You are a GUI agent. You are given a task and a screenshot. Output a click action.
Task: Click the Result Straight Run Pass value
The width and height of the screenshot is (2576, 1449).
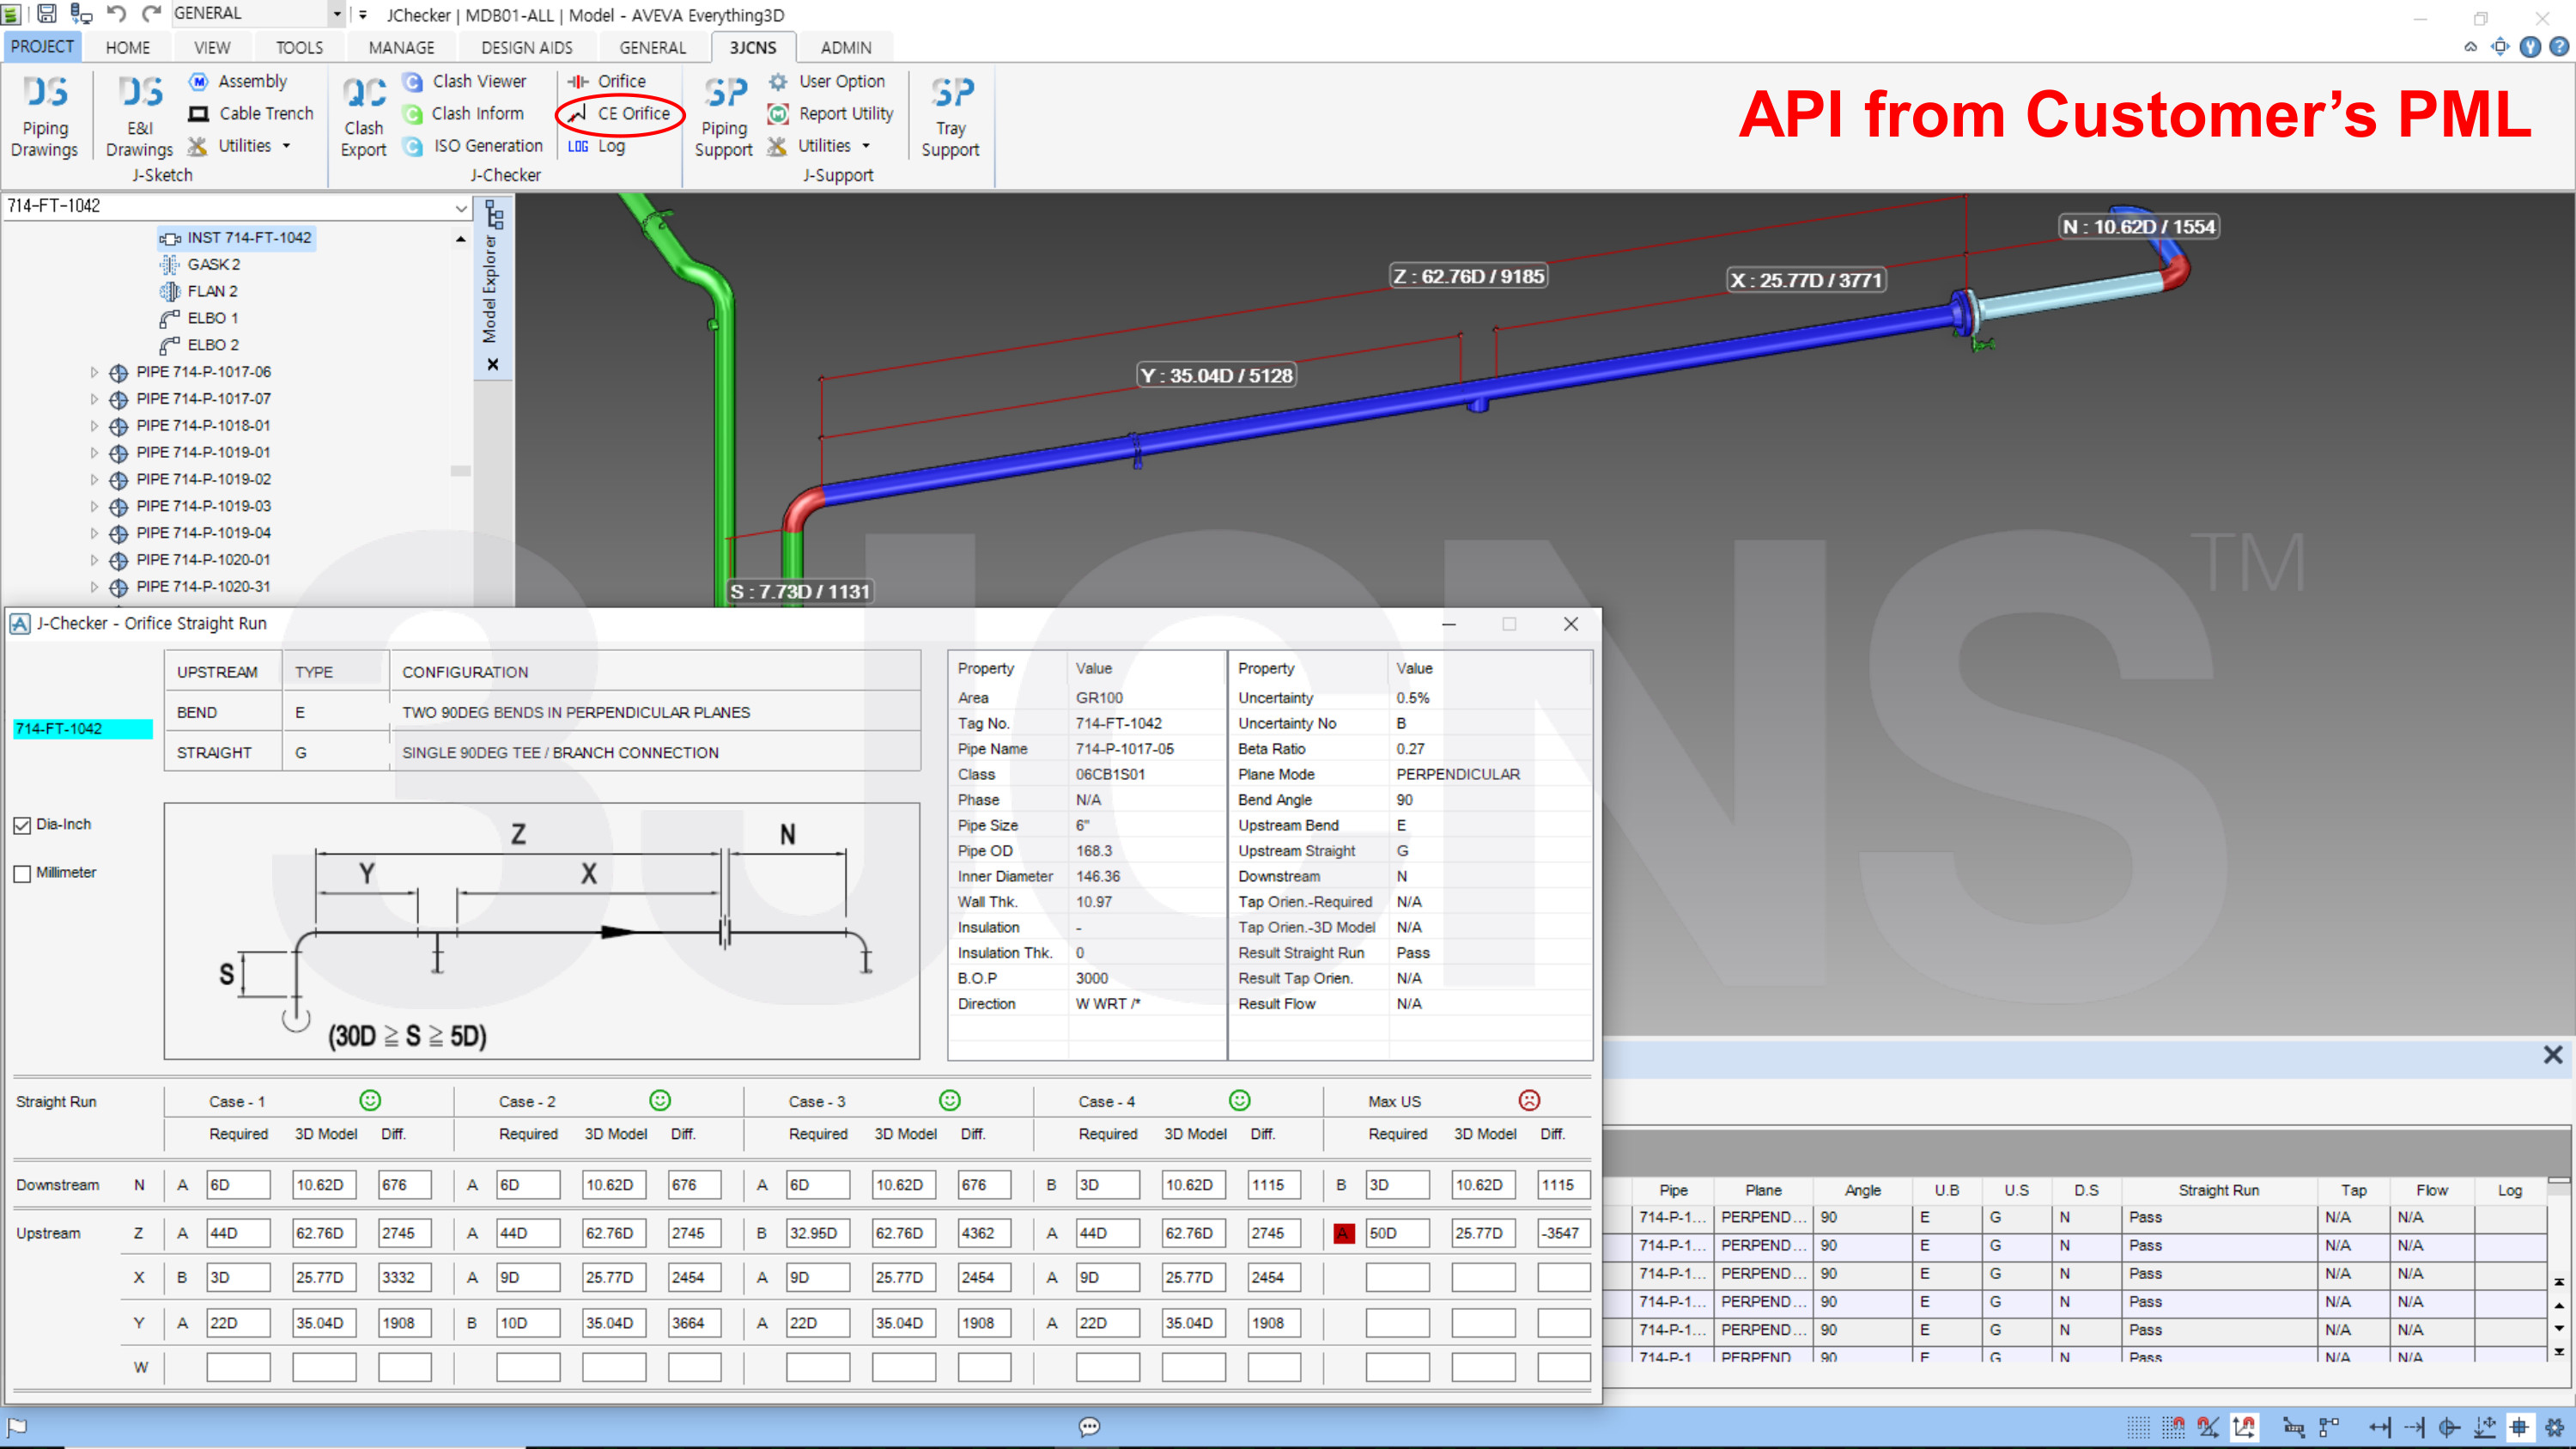pos(1413,953)
